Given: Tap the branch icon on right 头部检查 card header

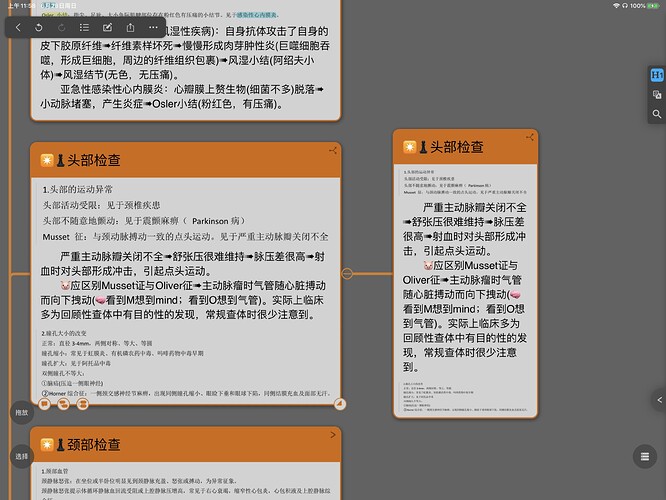Looking at the screenshot, I should (x=530, y=137).
